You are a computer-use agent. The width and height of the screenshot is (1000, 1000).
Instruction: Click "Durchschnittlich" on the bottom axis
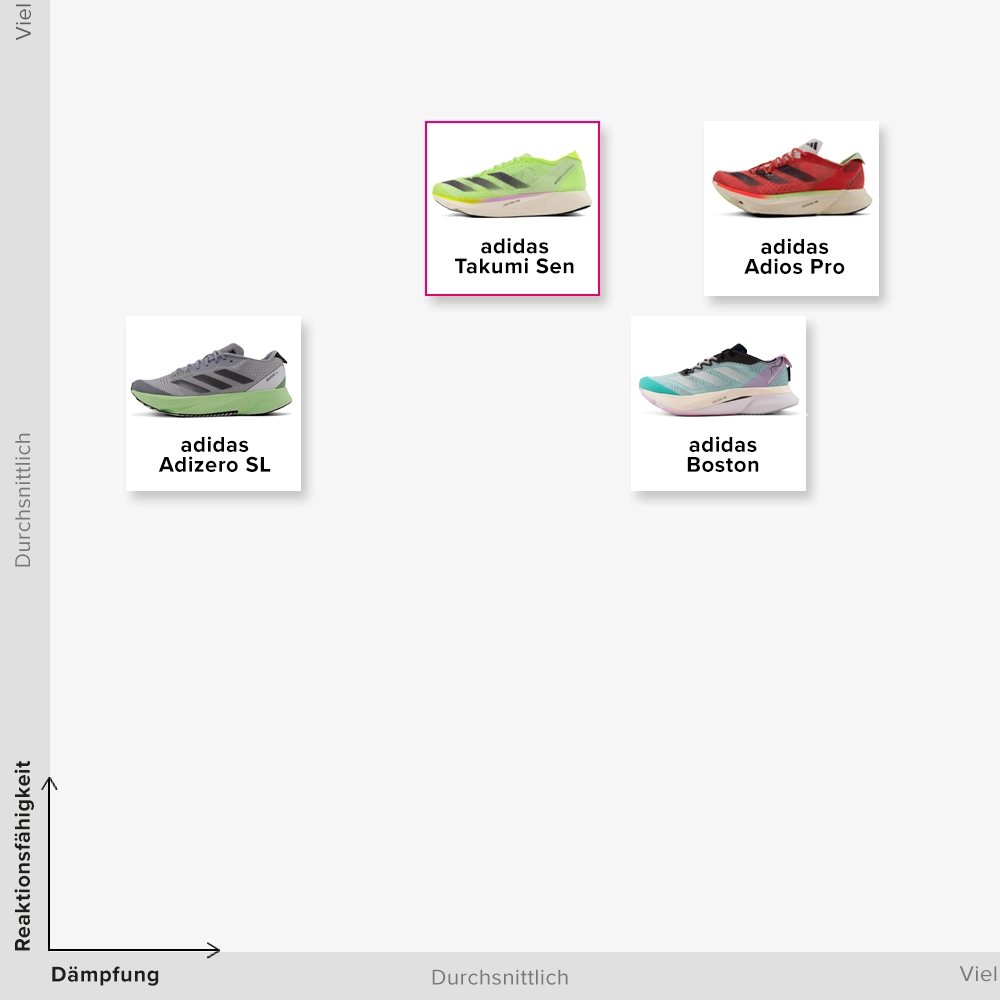[499, 977]
